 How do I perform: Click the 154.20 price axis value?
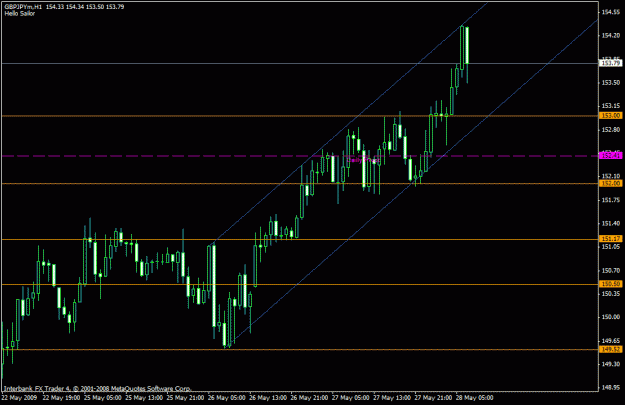point(611,35)
